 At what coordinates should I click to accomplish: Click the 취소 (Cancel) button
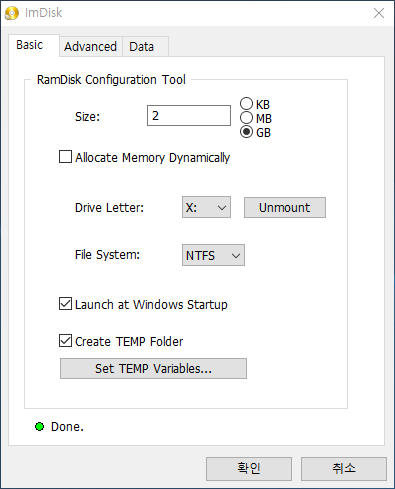344,469
